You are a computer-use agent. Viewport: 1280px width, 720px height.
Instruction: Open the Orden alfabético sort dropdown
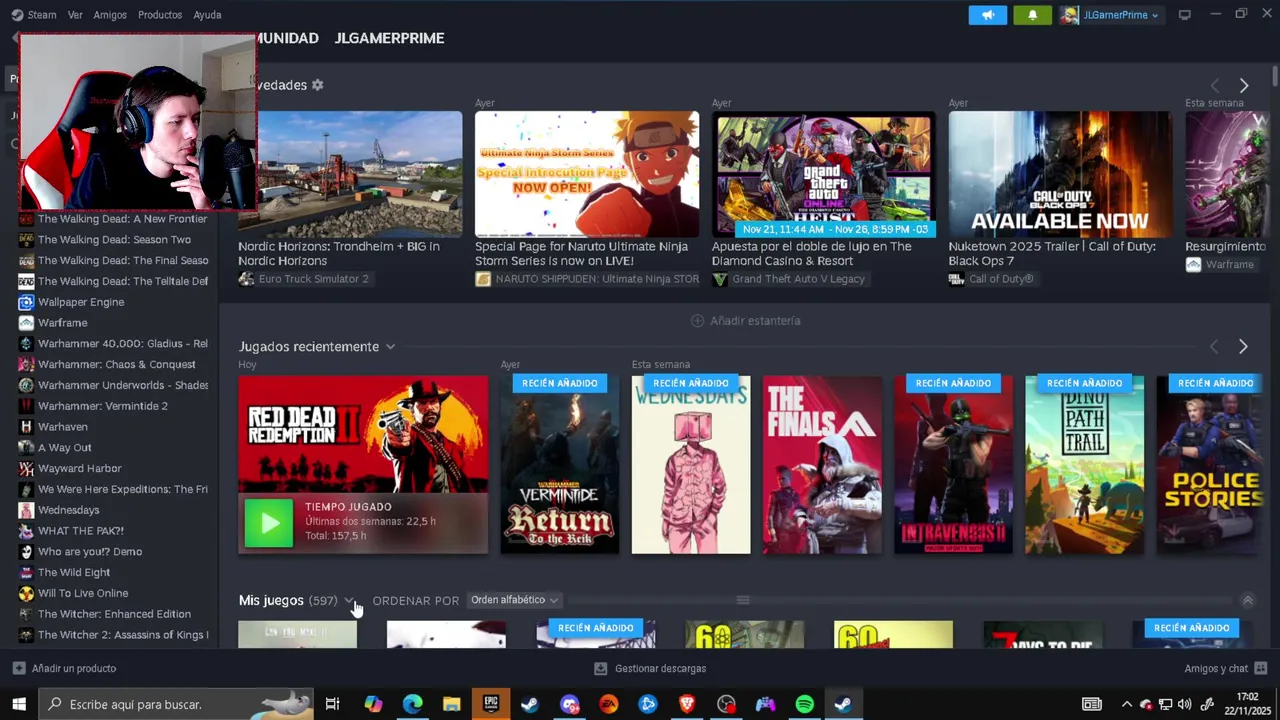pos(515,600)
